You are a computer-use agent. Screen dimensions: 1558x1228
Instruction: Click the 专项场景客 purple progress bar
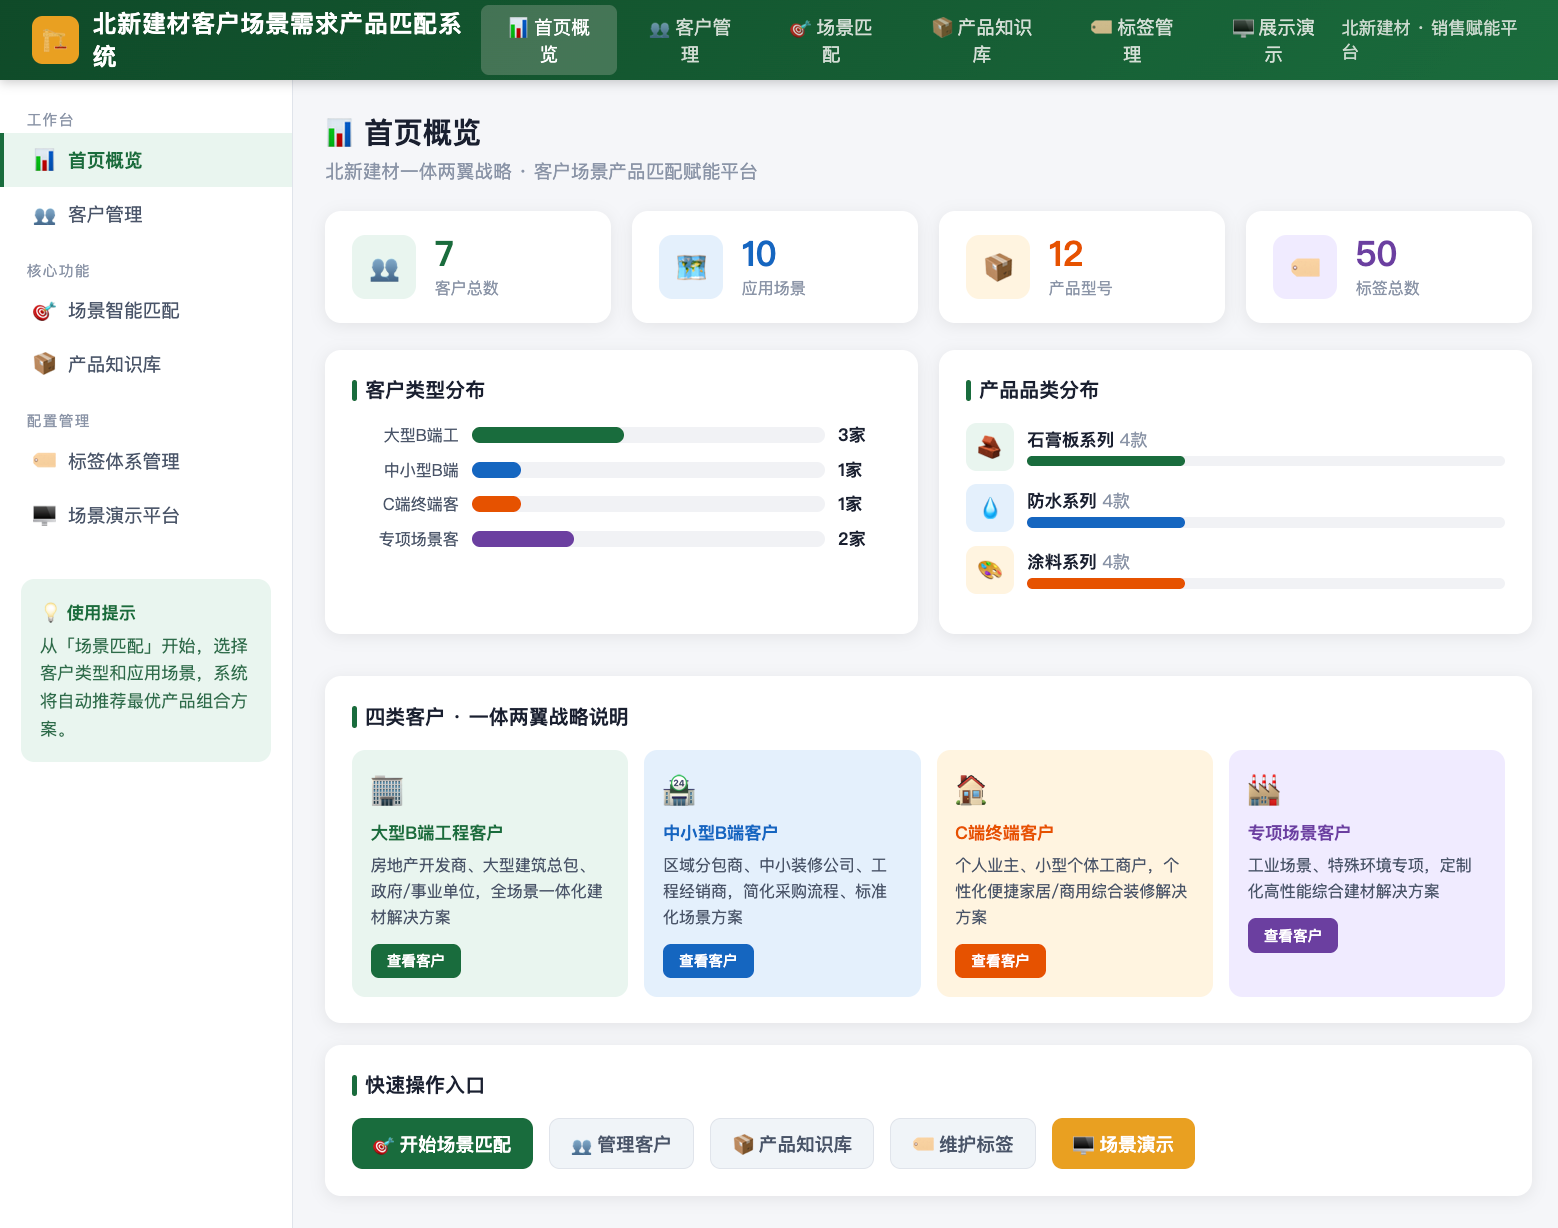(523, 539)
